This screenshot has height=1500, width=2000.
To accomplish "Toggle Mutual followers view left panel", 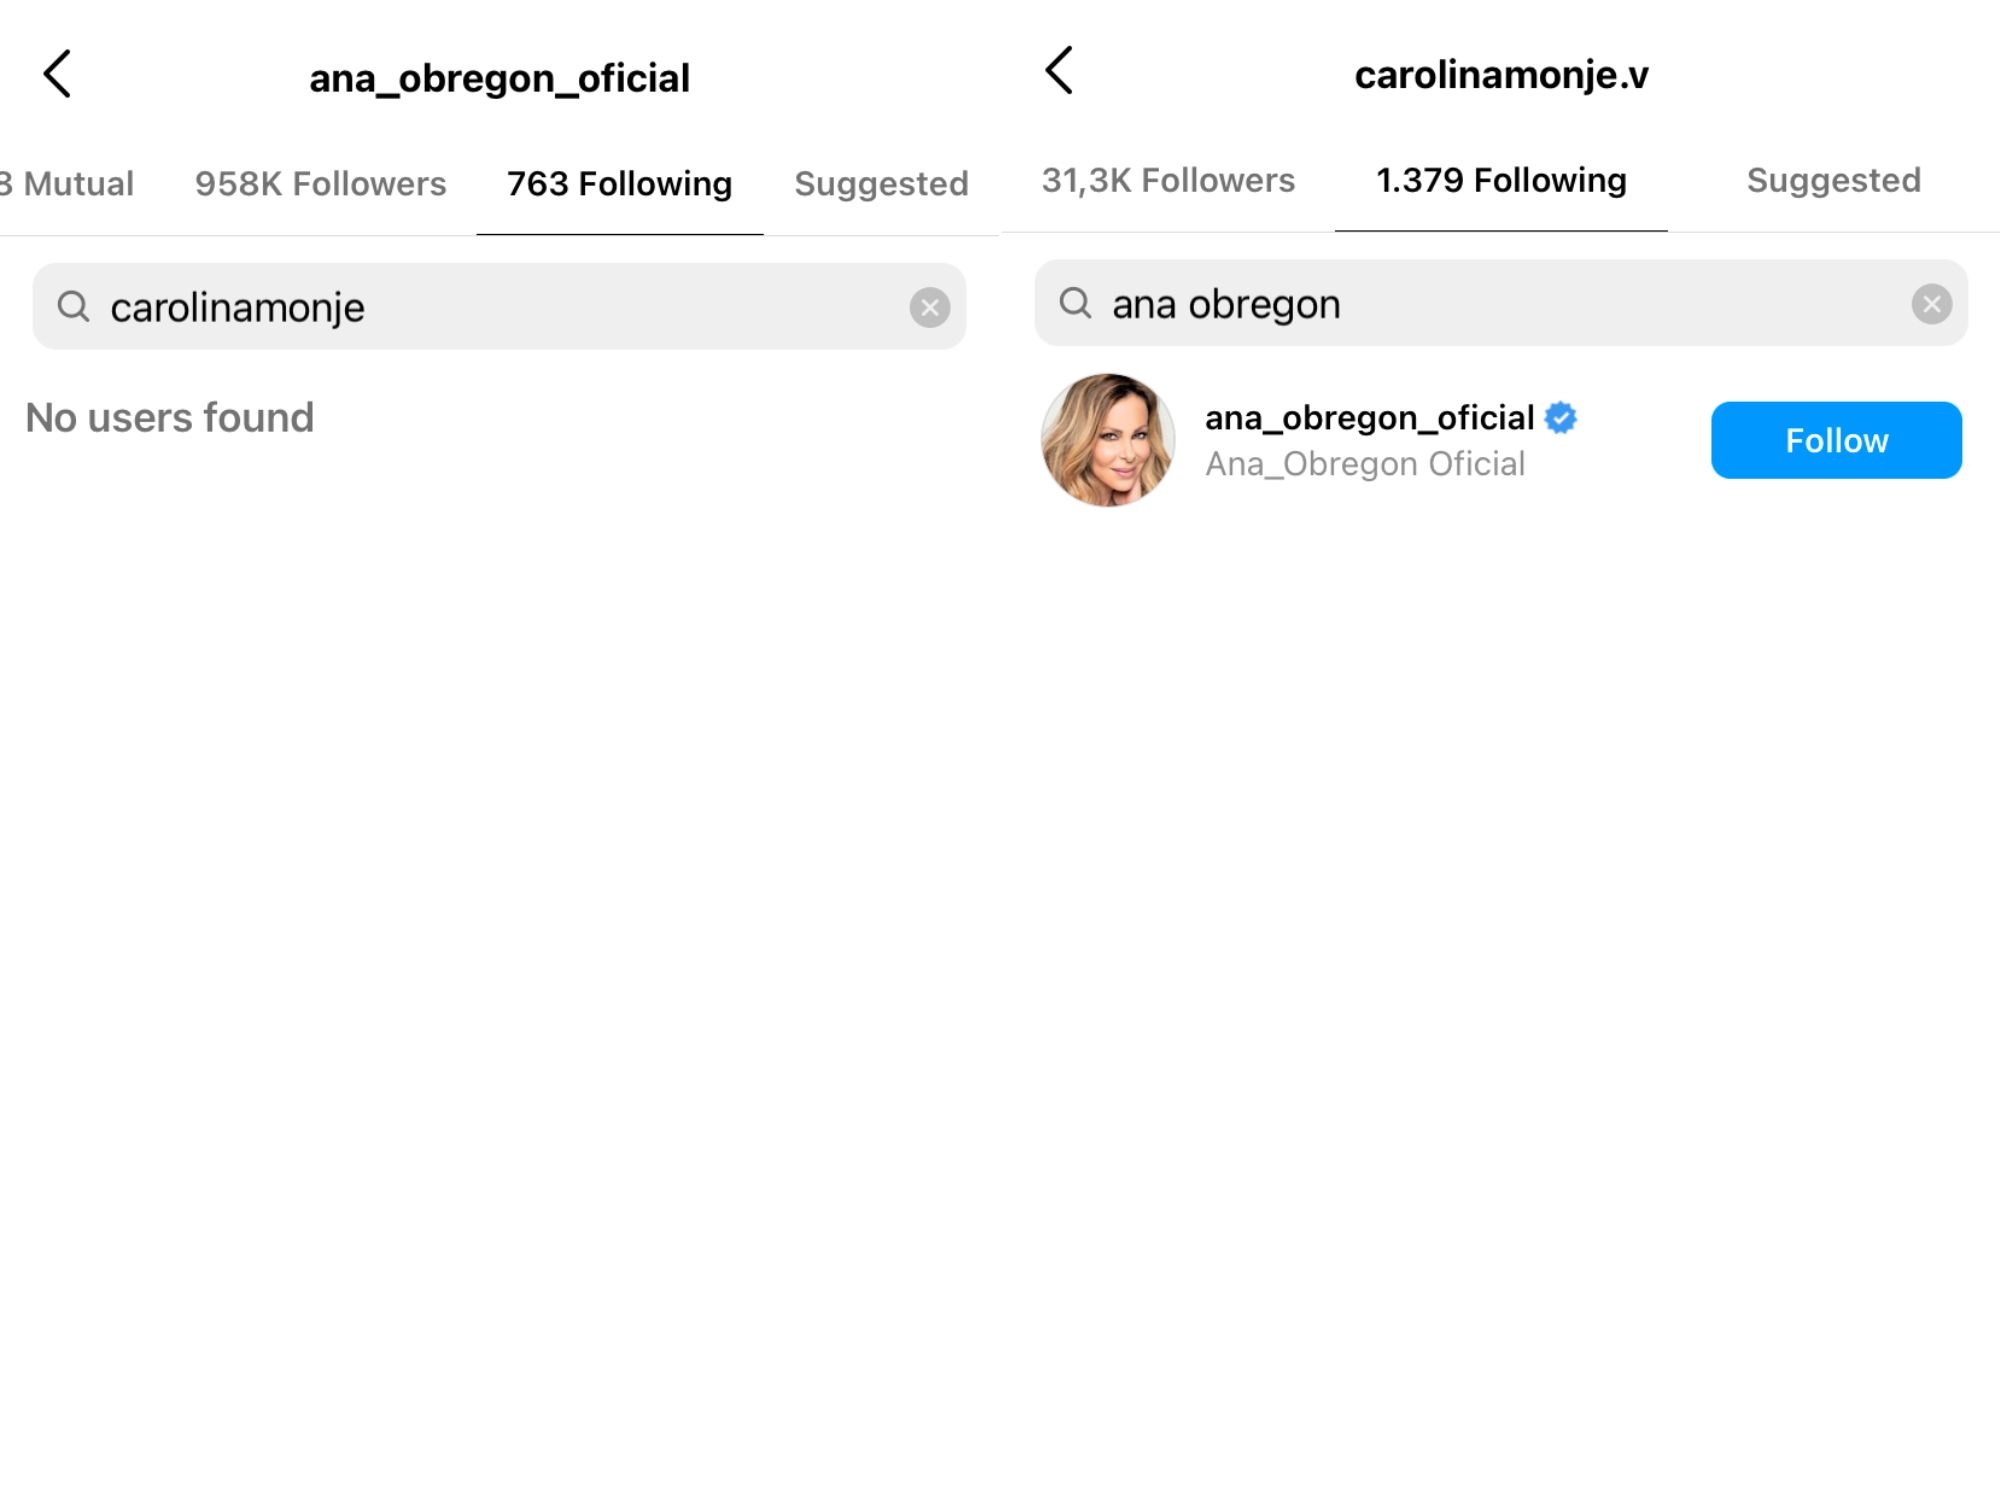I will pos(66,180).
